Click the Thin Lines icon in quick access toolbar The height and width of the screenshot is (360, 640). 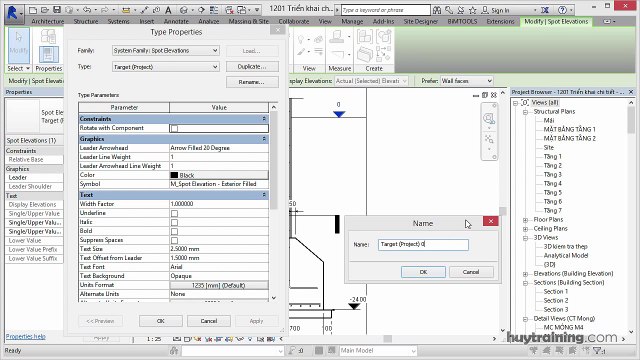coord(213,10)
